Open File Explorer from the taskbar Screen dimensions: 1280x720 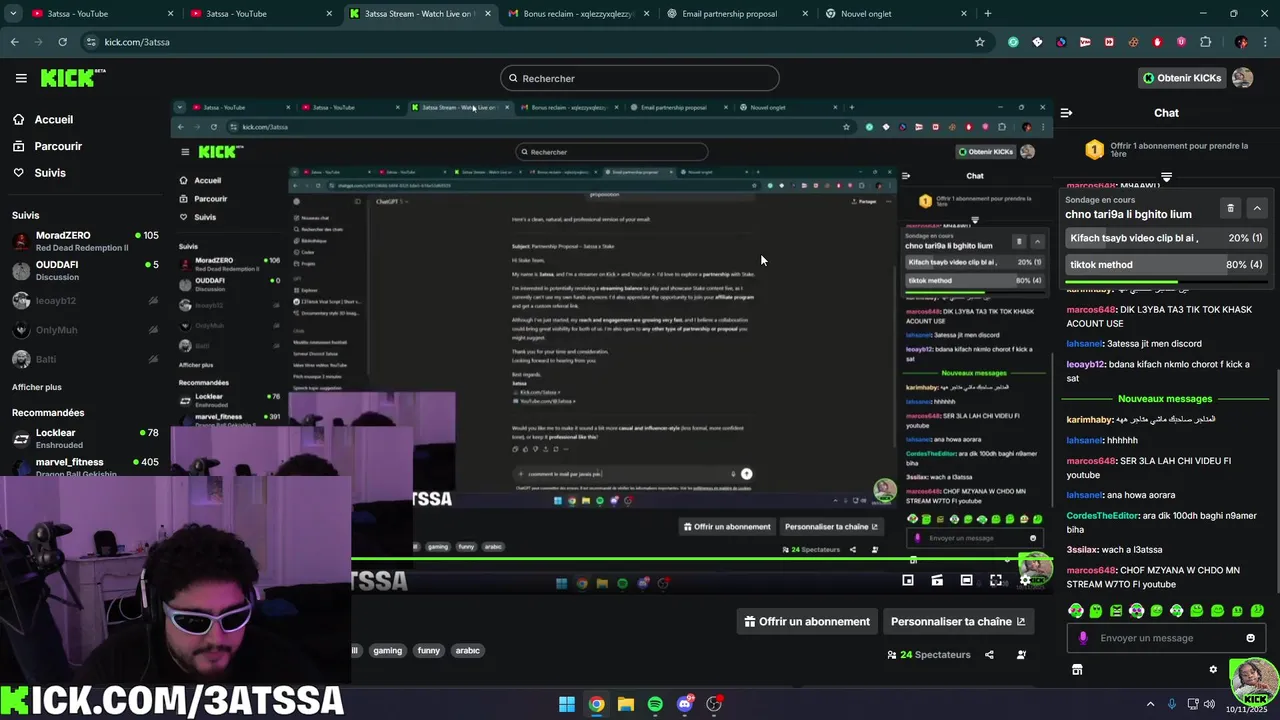pyautogui.click(x=626, y=704)
